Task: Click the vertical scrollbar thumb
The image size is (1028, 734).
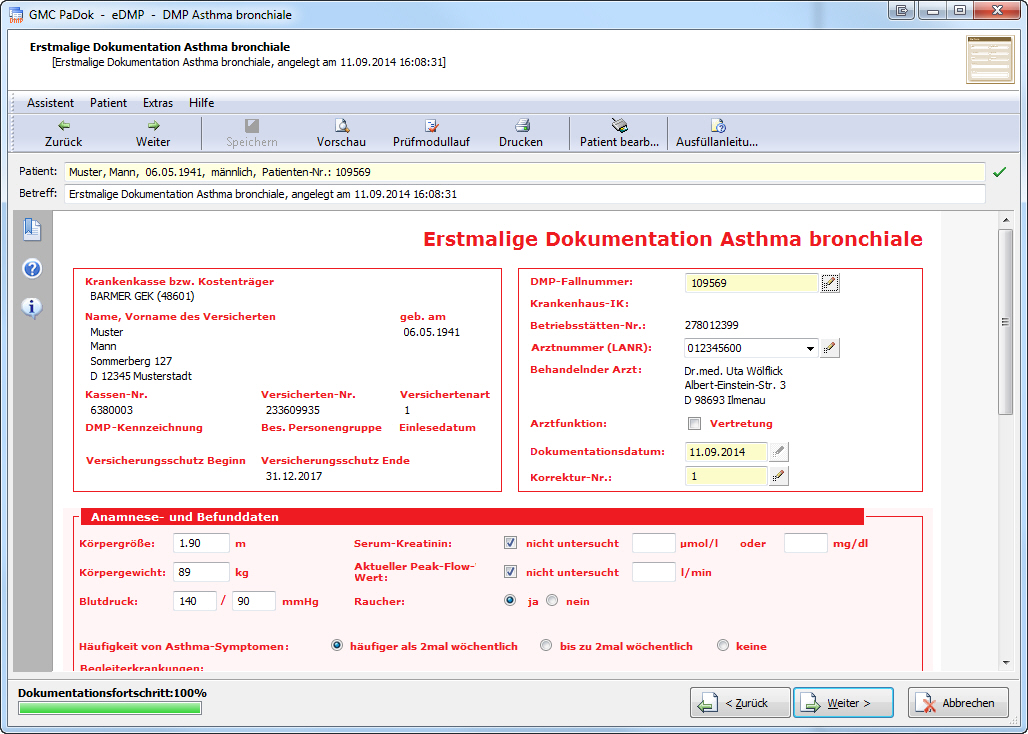Action: pos(1006,321)
